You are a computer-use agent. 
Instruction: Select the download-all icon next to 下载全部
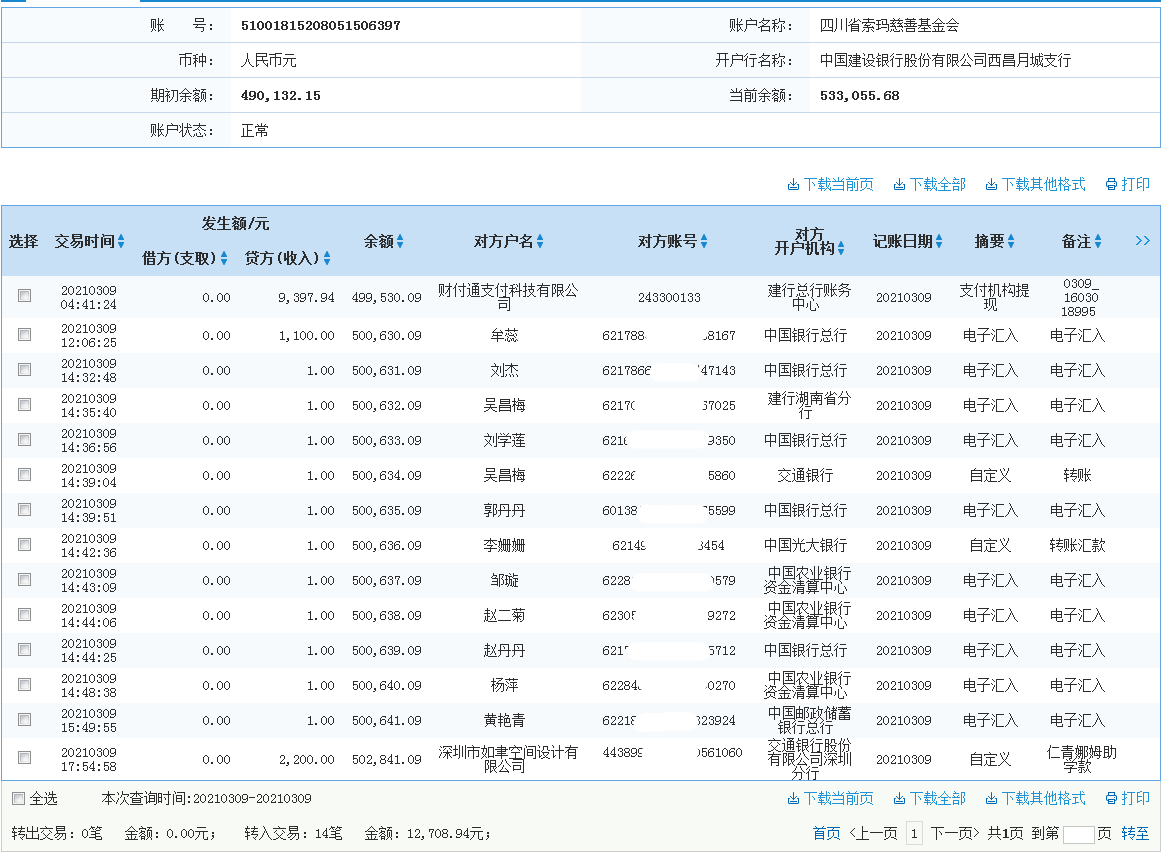[x=899, y=184]
